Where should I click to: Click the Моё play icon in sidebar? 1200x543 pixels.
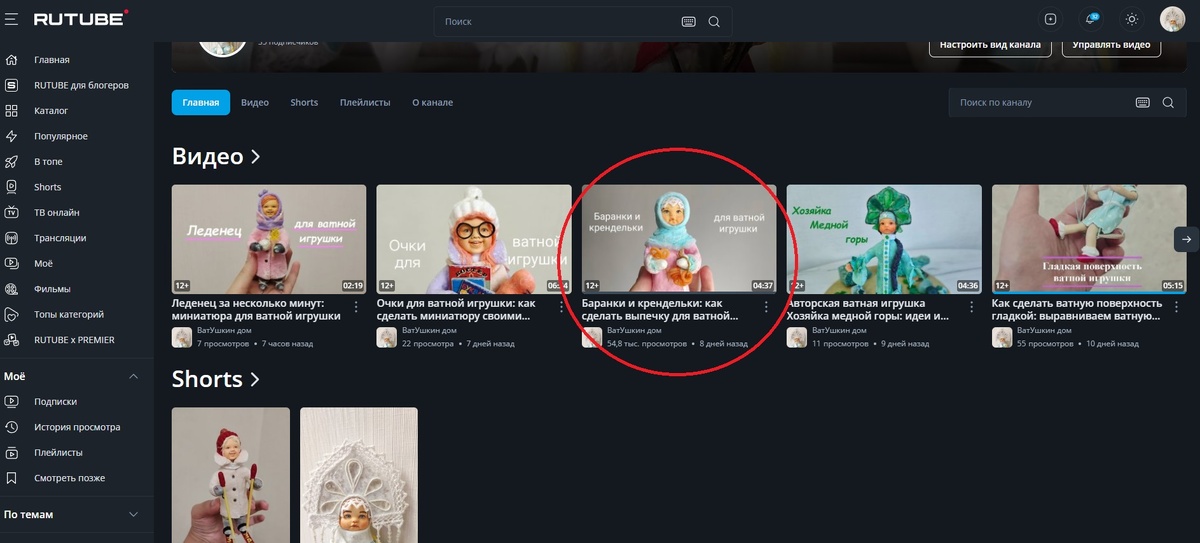pyautogui.click(x=12, y=263)
